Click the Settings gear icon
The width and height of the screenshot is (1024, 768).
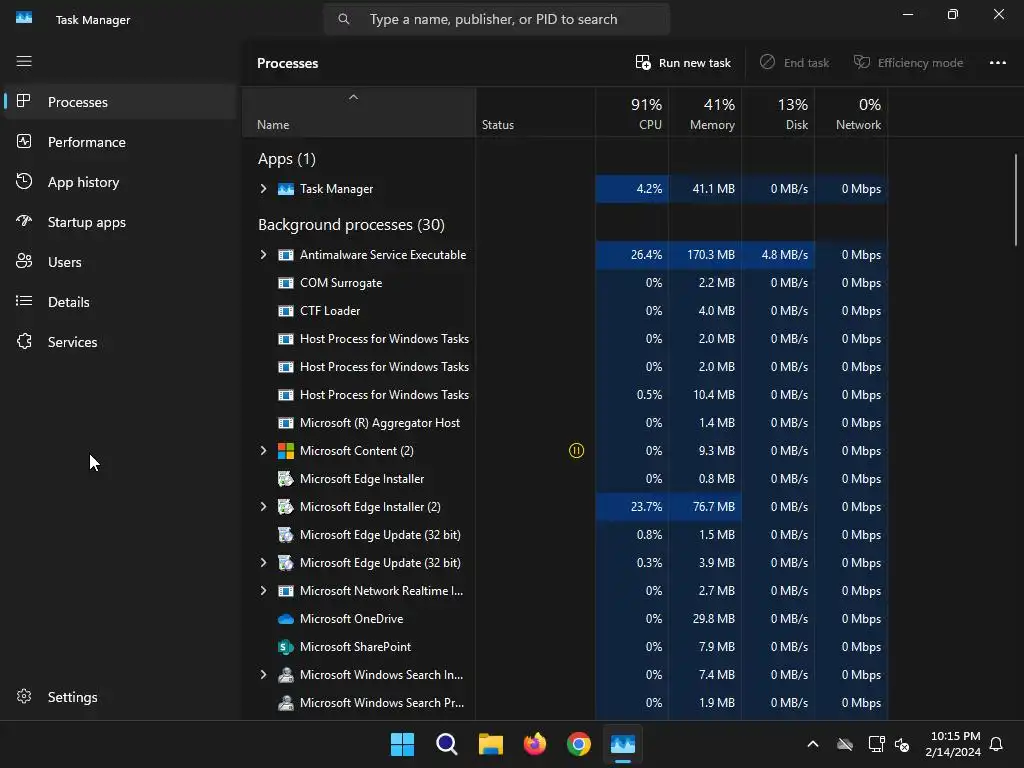[24, 696]
